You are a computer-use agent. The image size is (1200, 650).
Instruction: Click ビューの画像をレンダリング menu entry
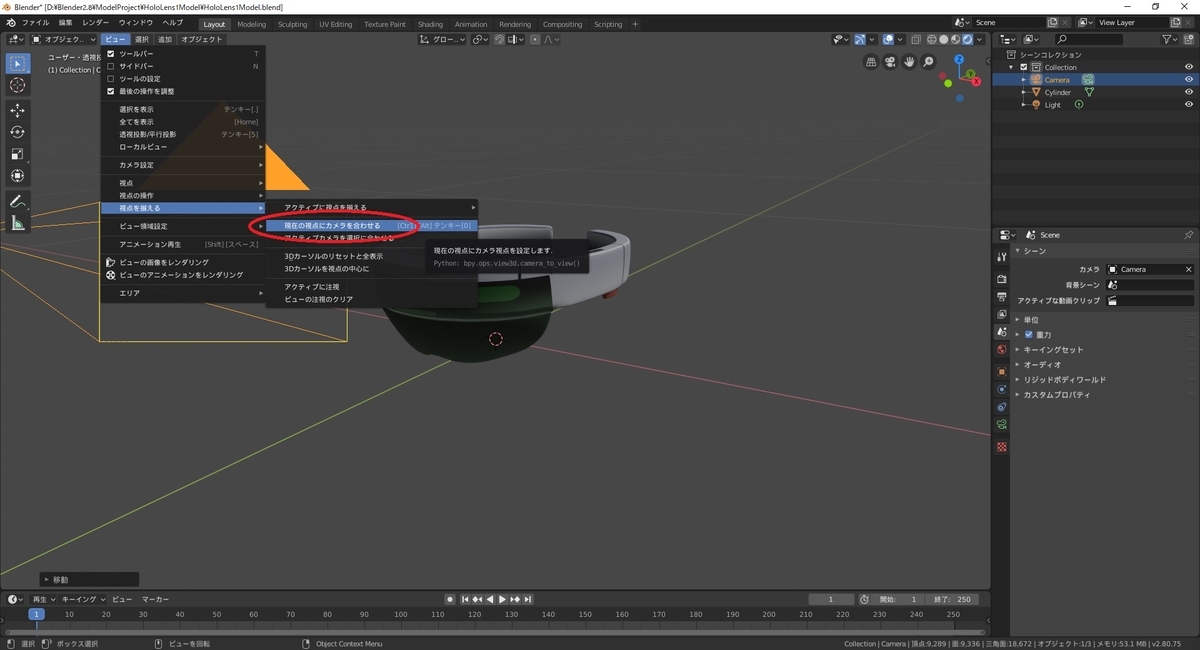click(164, 262)
